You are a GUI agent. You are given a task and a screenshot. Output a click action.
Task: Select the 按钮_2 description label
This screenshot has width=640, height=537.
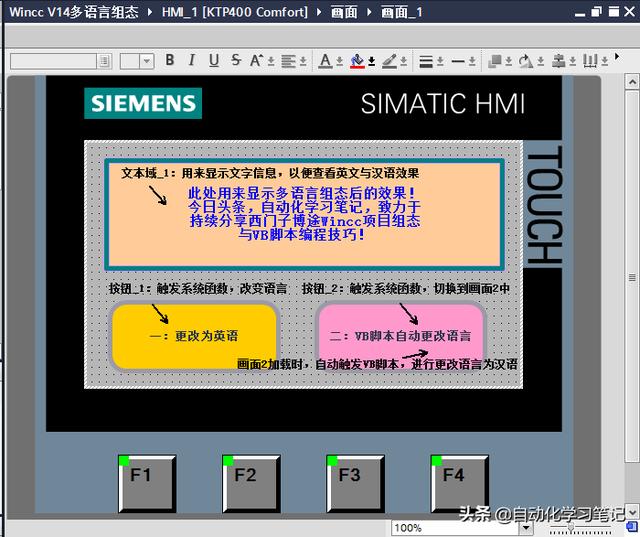pos(406,288)
